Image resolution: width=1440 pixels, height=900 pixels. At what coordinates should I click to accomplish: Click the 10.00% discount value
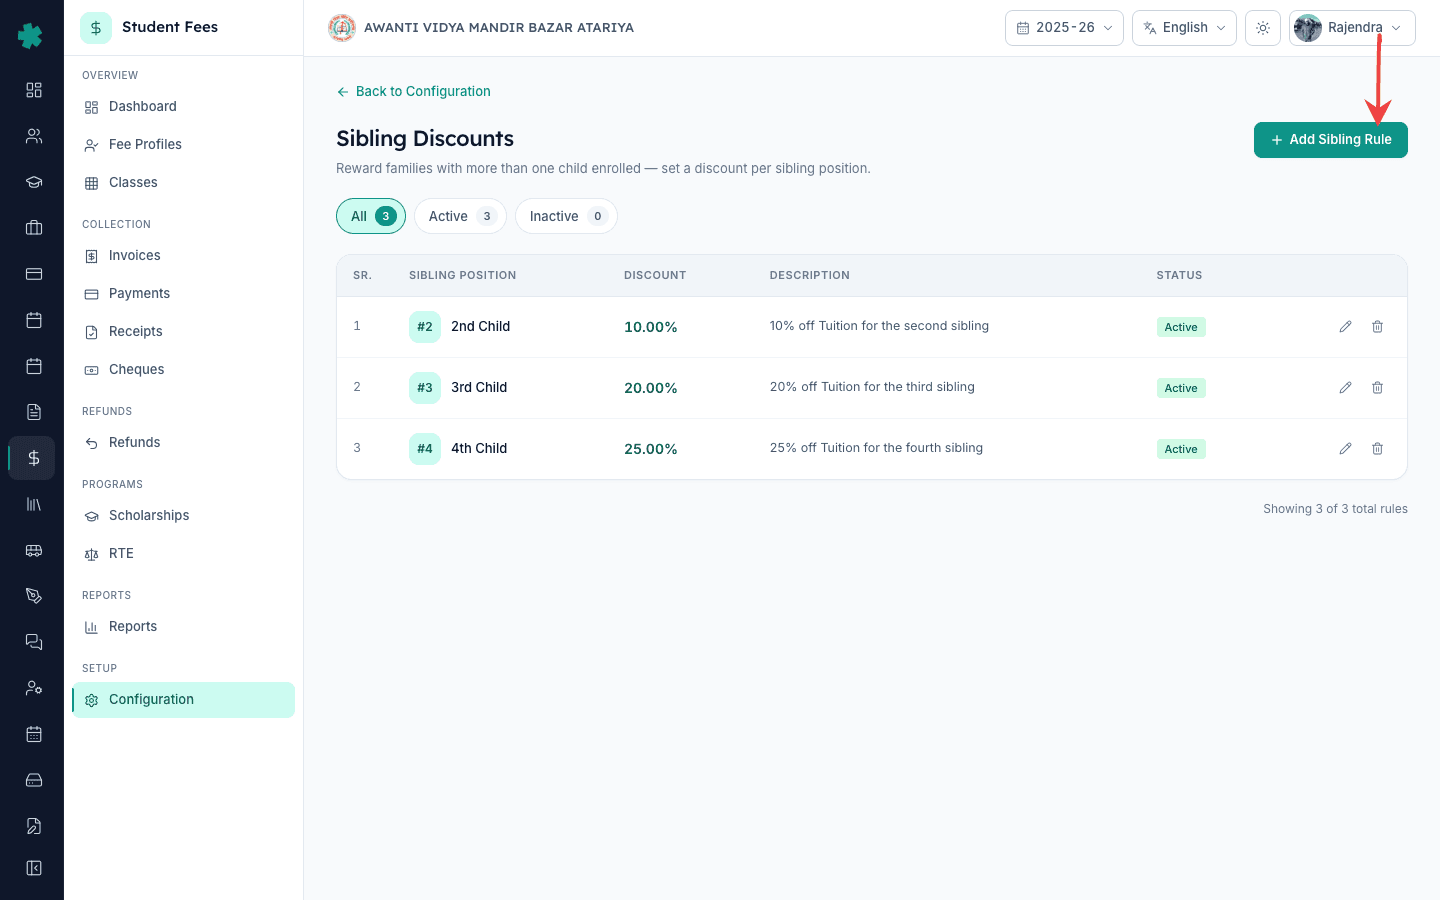point(650,327)
